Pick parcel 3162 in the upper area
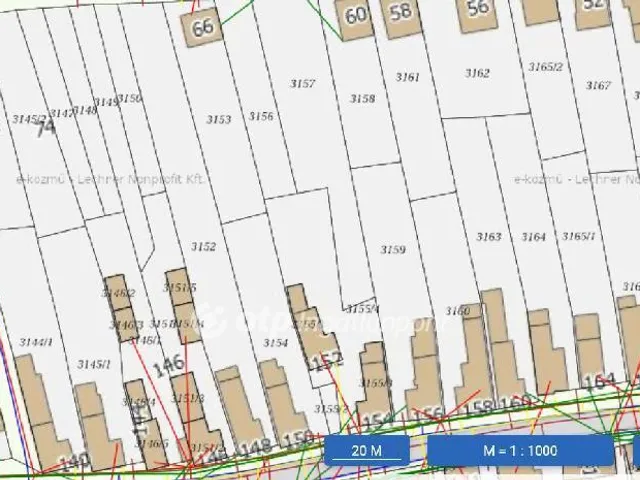Viewport: 640px width, 480px height. pos(477,73)
